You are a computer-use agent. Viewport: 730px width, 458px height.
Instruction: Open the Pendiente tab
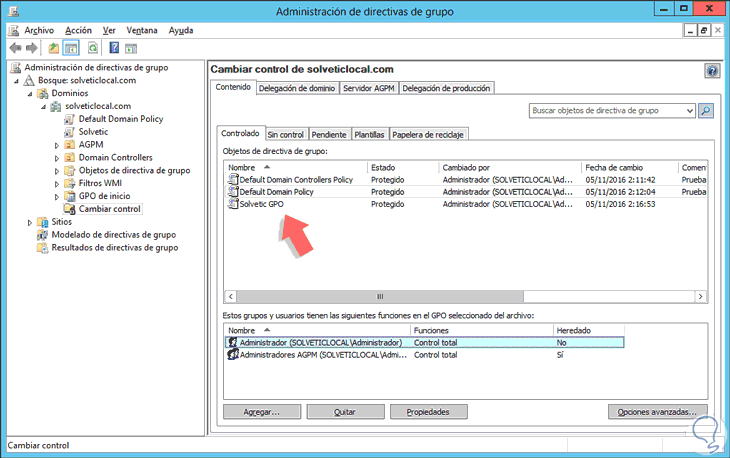coord(329,135)
